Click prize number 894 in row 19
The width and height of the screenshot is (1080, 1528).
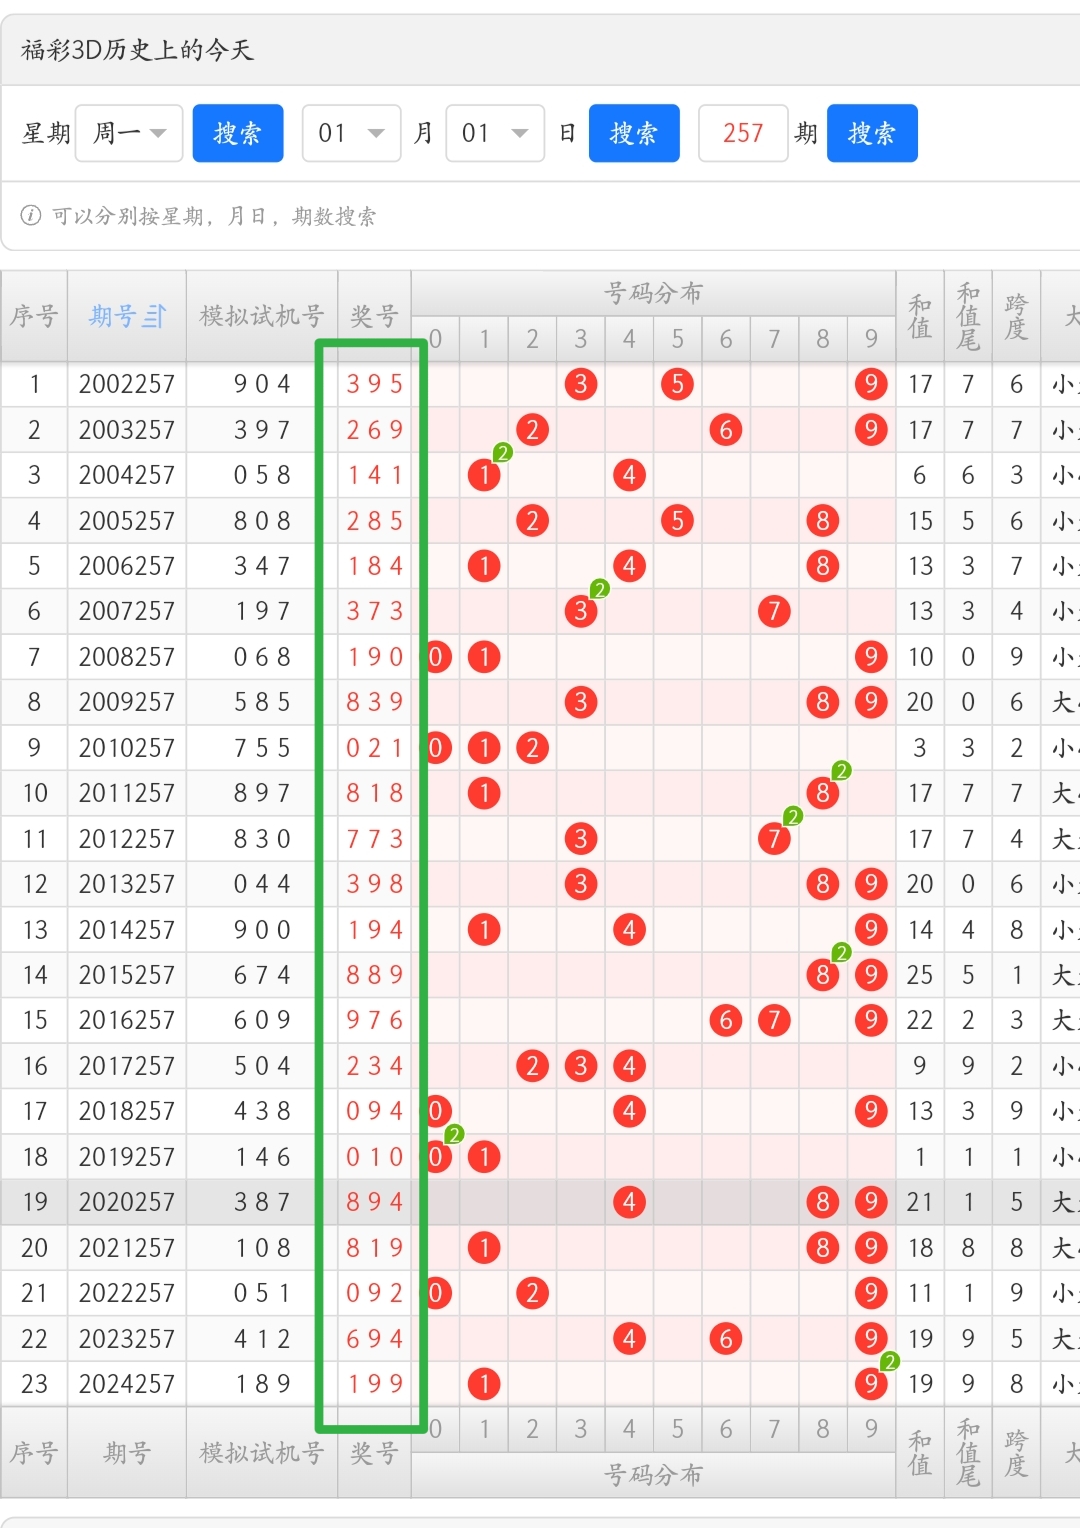pyautogui.click(x=375, y=1202)
